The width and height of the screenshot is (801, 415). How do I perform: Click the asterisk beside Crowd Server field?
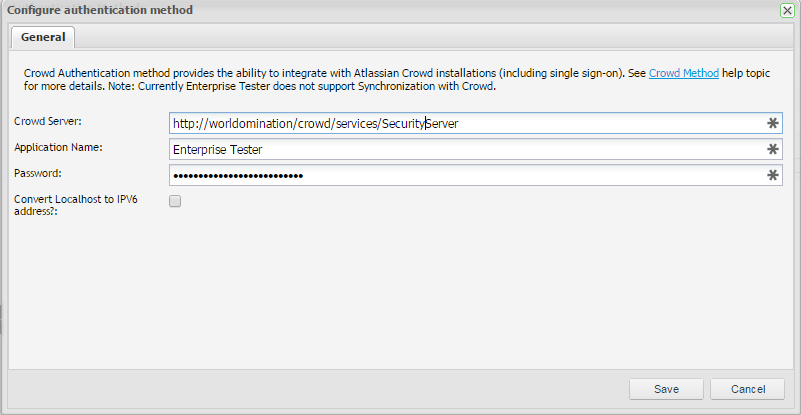[772, 123]
